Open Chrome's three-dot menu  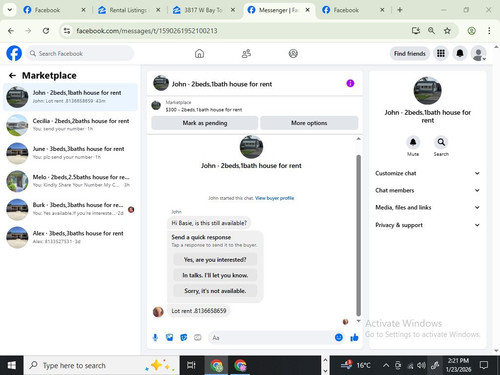point(489,31)
